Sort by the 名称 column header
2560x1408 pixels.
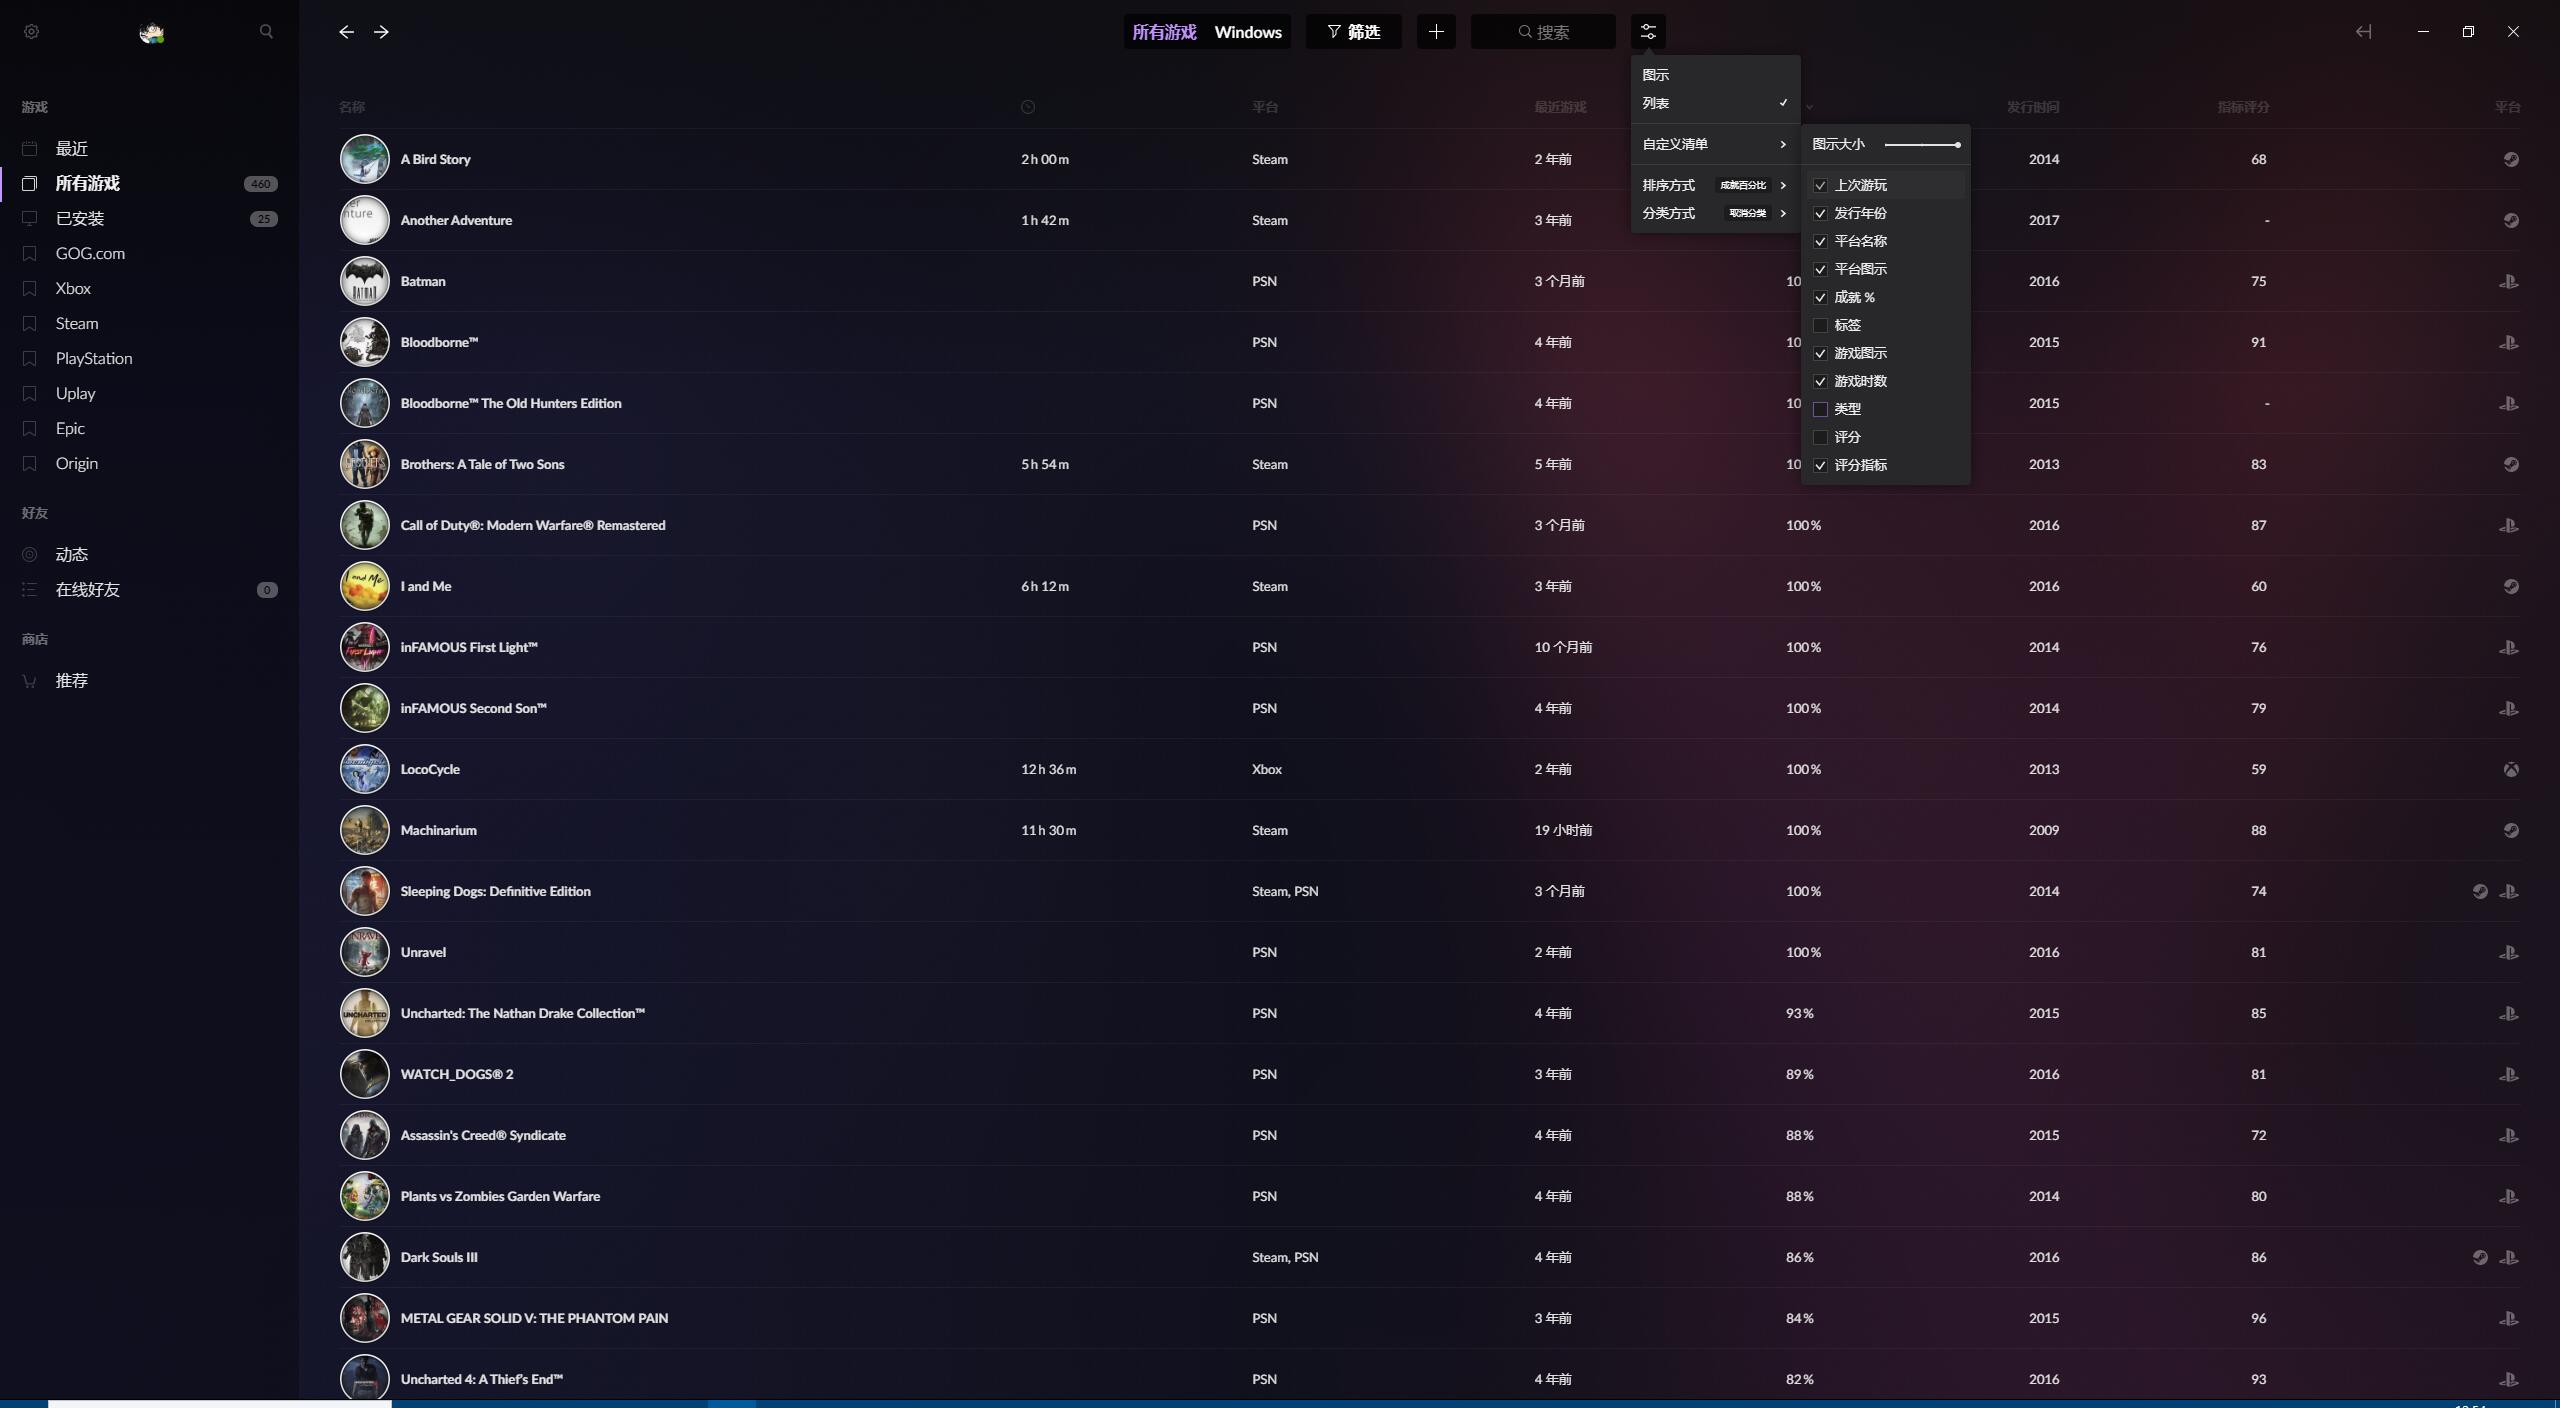(352, 107)
